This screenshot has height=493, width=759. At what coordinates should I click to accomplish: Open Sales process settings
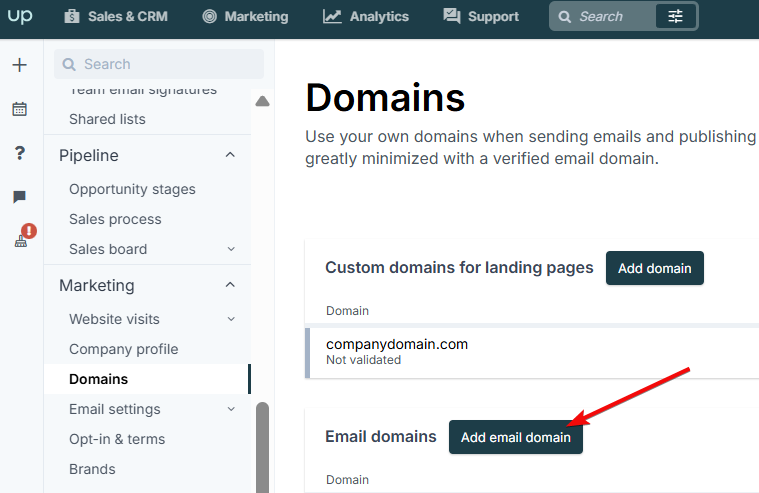115,219
